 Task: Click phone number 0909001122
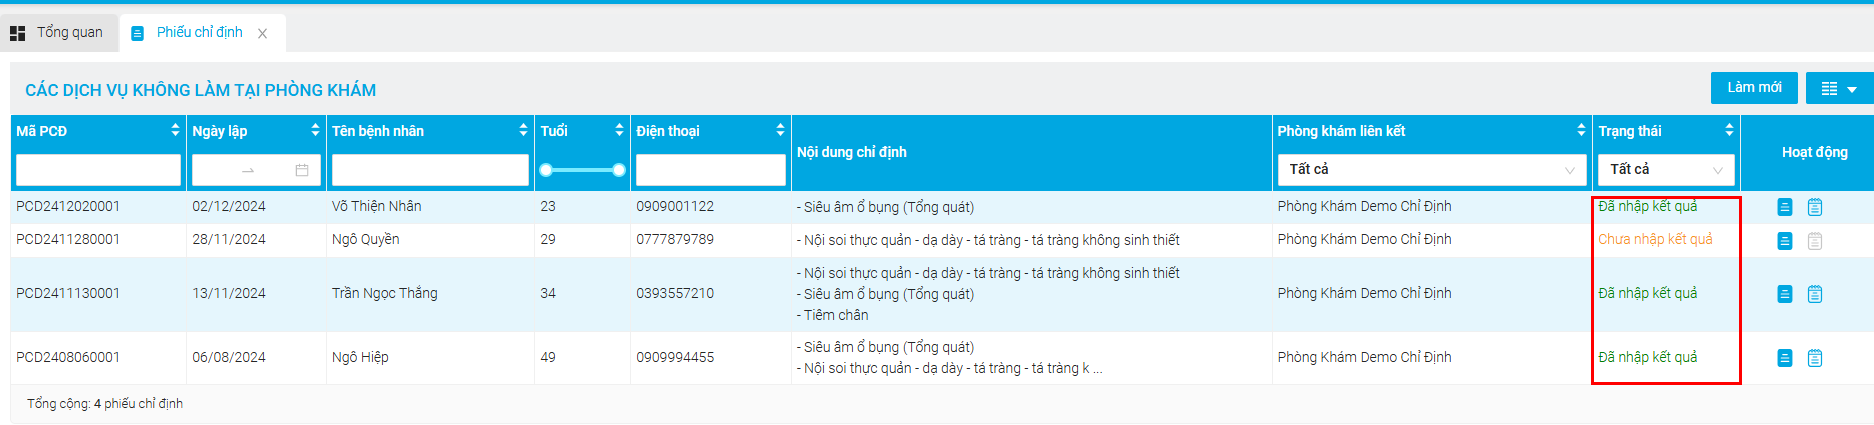[675, 206]
